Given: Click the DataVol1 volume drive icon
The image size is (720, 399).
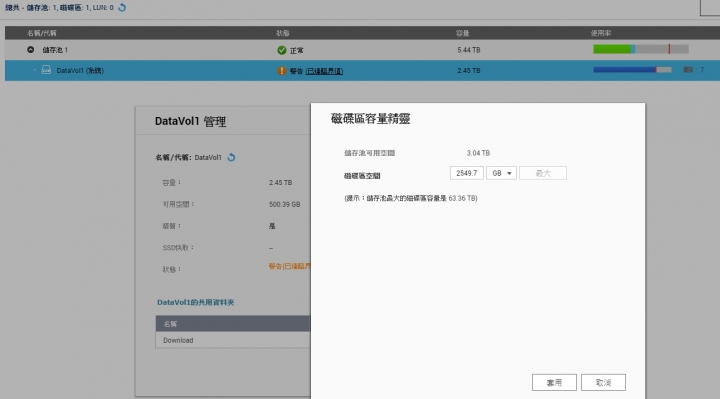Looking at the screenshot, I should pos(46,70).
